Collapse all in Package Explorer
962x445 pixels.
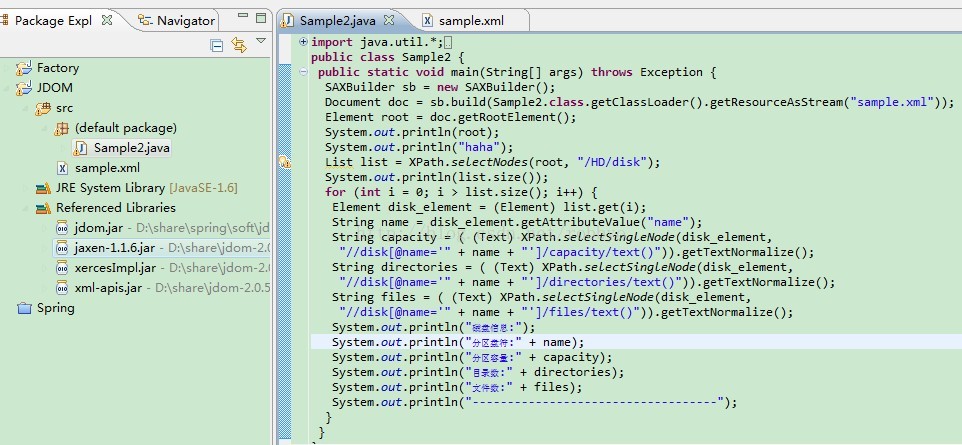(x=217, y=45)
